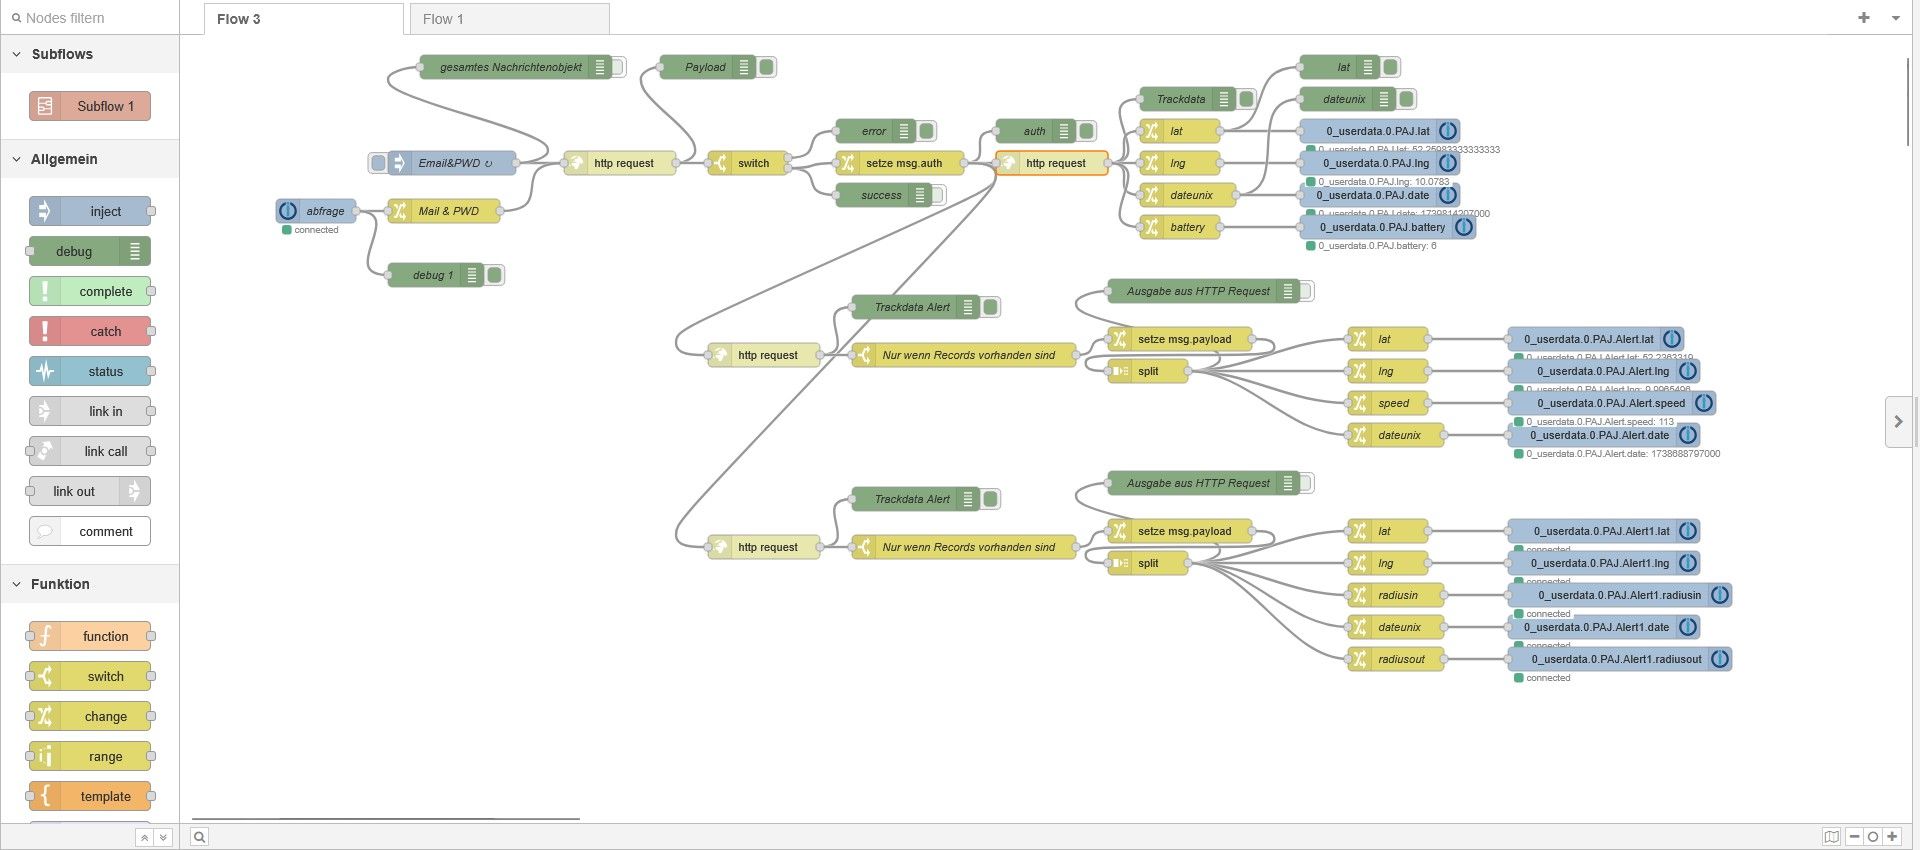This screenshot has height=850, width=1920.
Task: Select the 0_userdata.0.PAJ.Alert1.radiusout output node
Action: point(1619,659)
